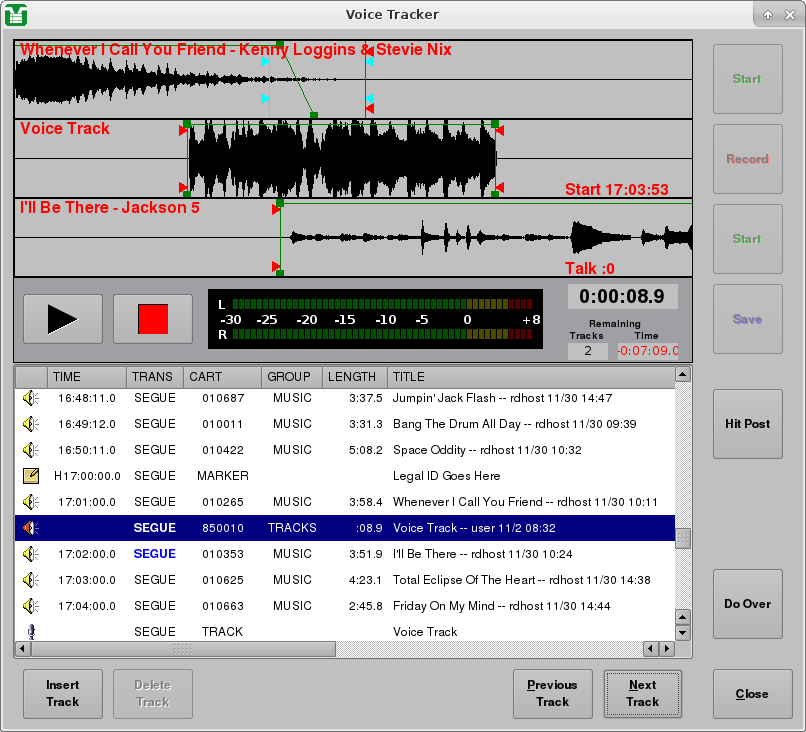Viewport: 806px width, 732px height.
Task: Click the speaker icon beside Friday On My Mind
Action: (30, 605)
